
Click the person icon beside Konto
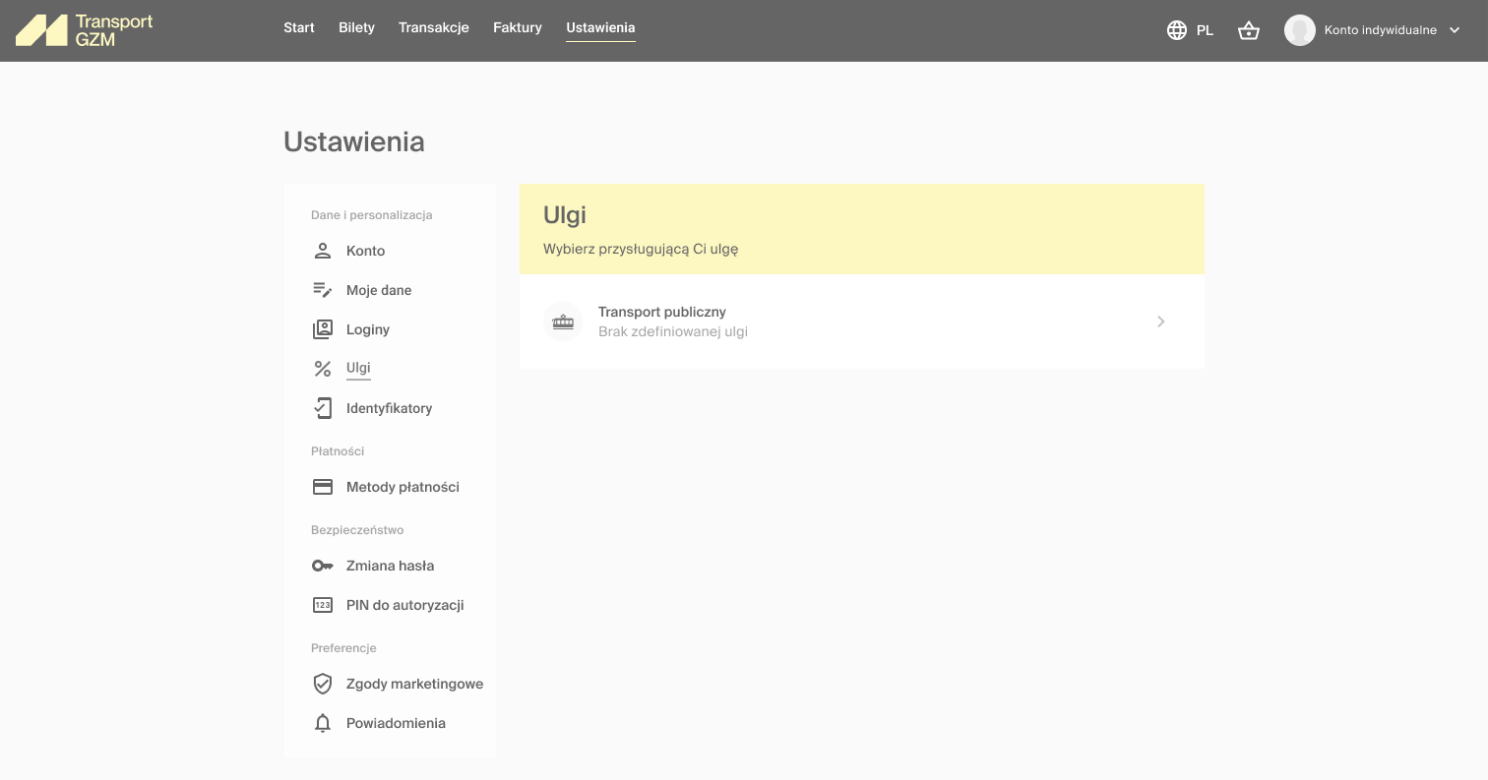pos(322,251)
